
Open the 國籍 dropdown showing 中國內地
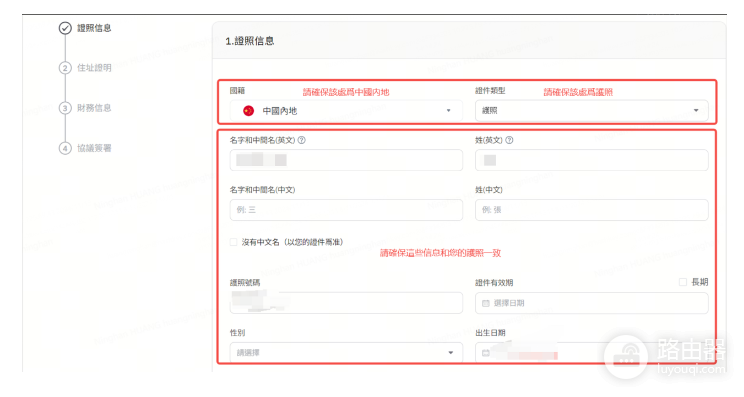pyautogui.click(x=346, y=111)
